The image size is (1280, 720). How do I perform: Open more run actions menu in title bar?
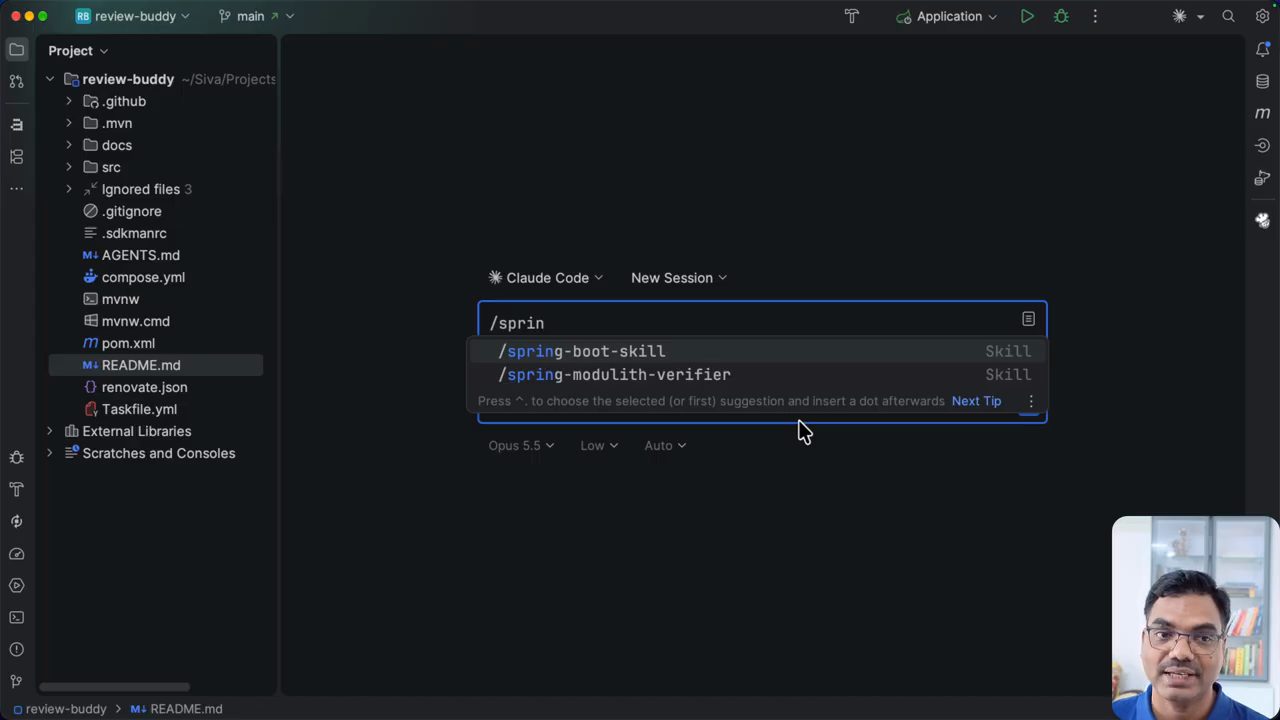tap(1095, 16)
